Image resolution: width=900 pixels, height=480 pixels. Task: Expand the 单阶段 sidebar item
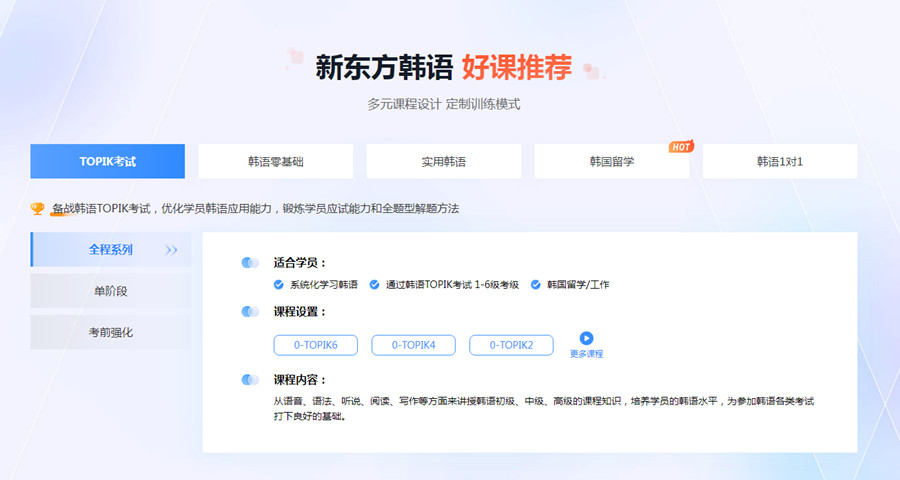tap(110, 291)
